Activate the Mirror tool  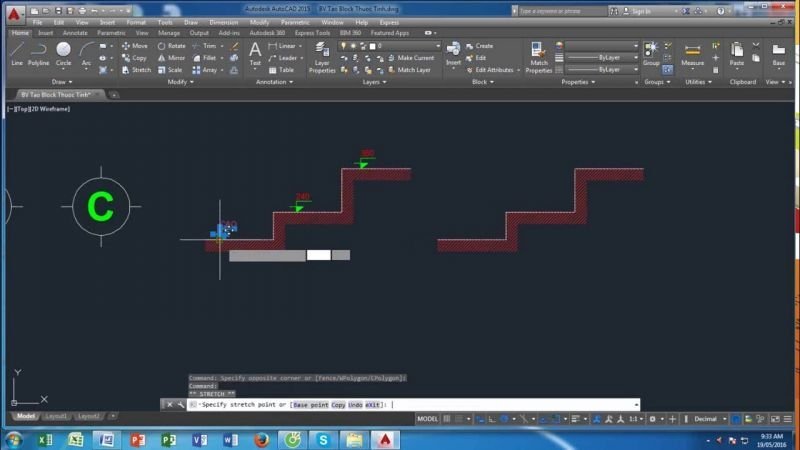coord(171,58)
